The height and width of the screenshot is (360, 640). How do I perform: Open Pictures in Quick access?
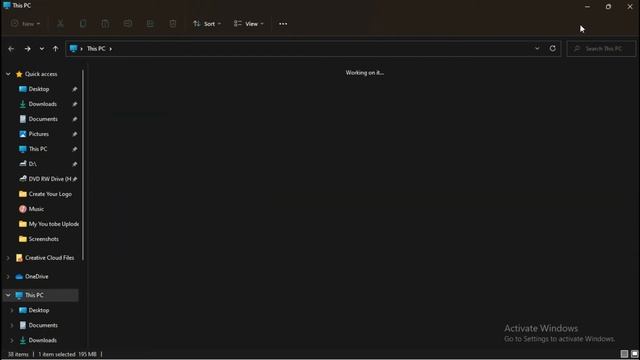tap(38, 134)
